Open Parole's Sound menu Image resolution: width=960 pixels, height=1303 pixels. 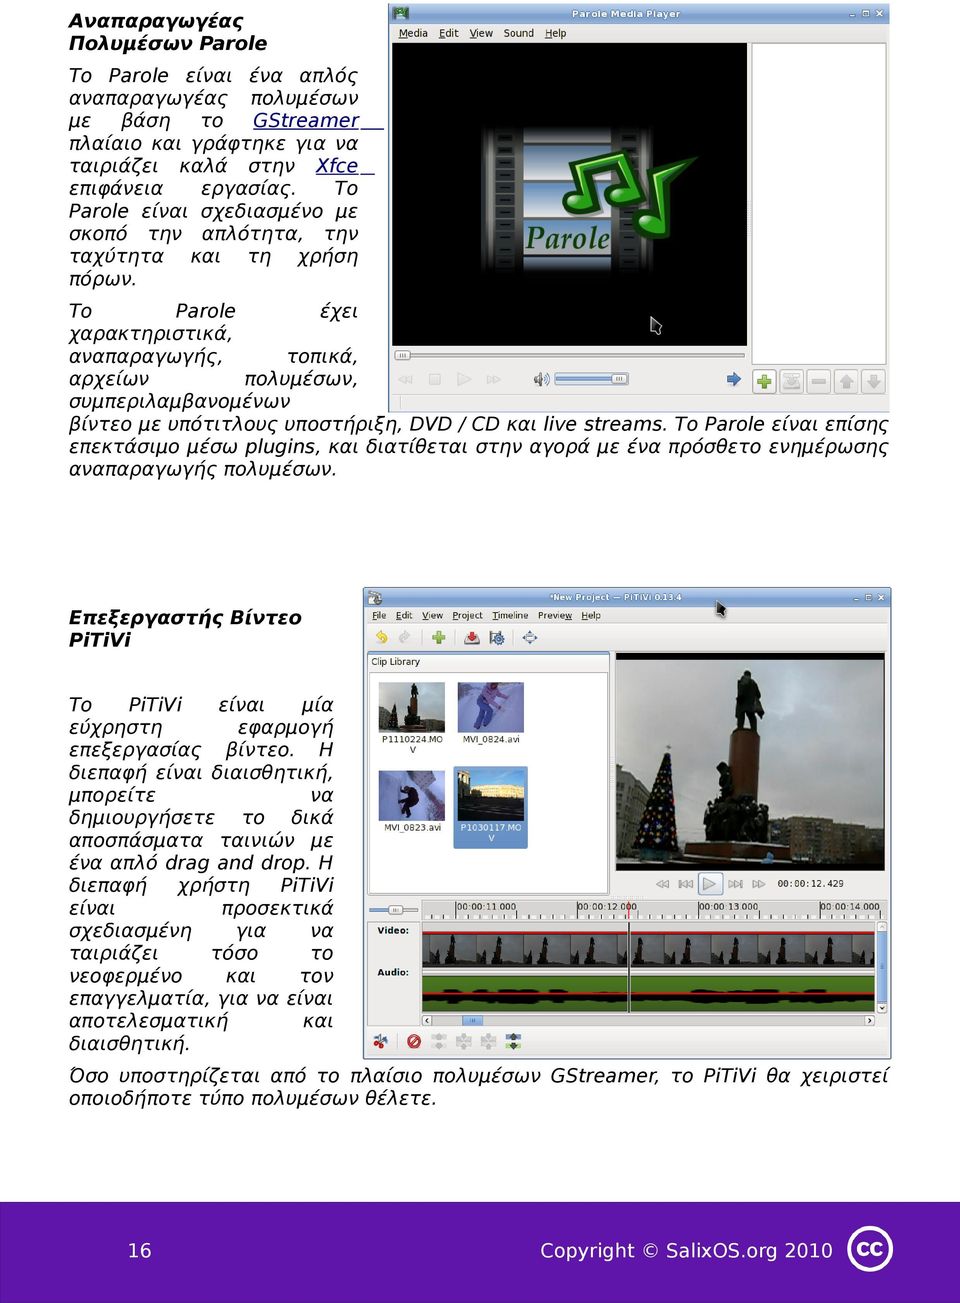point(518,33)
